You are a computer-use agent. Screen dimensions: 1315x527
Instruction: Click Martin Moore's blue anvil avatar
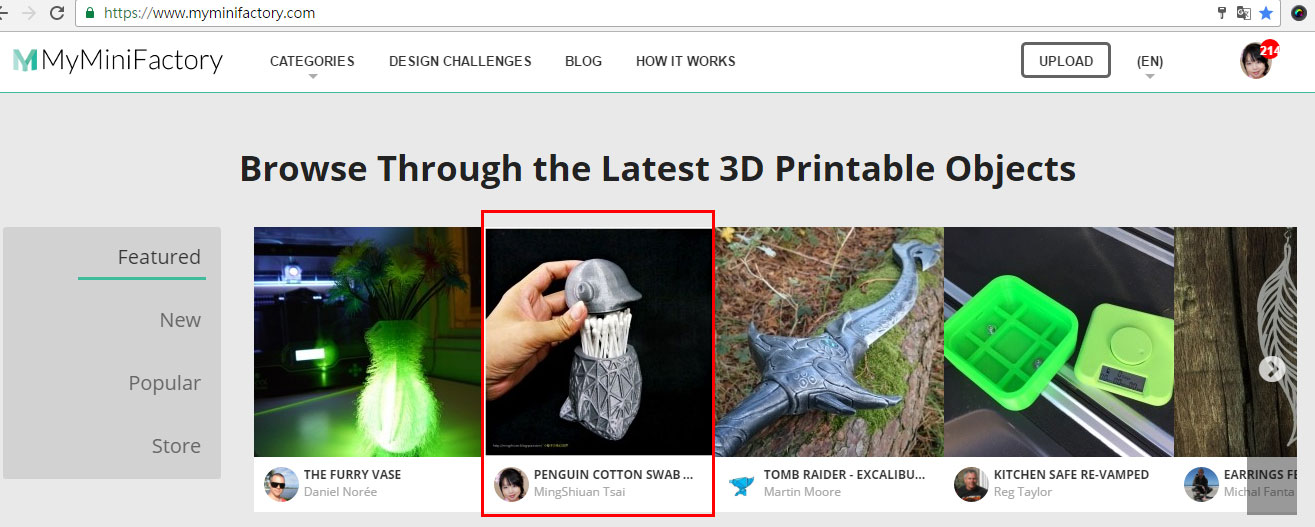[x=741, y=484]
